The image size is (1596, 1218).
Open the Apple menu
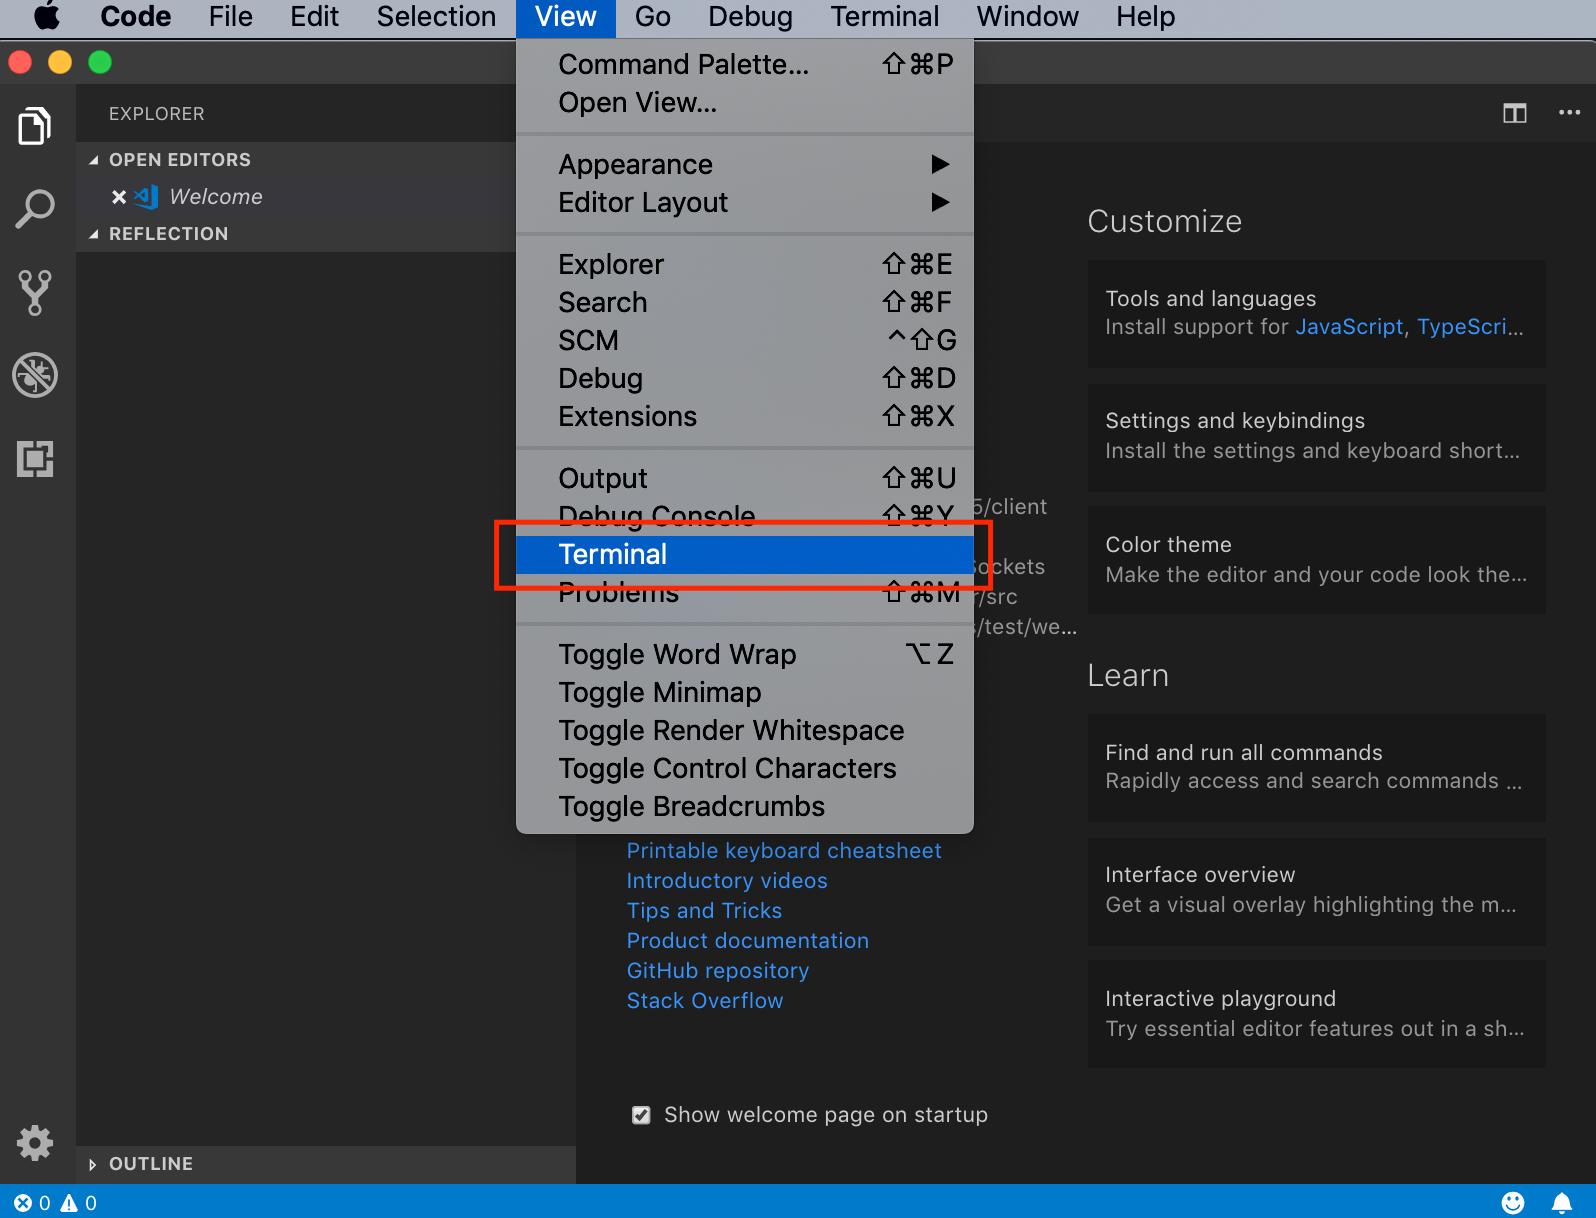point(46,17)
